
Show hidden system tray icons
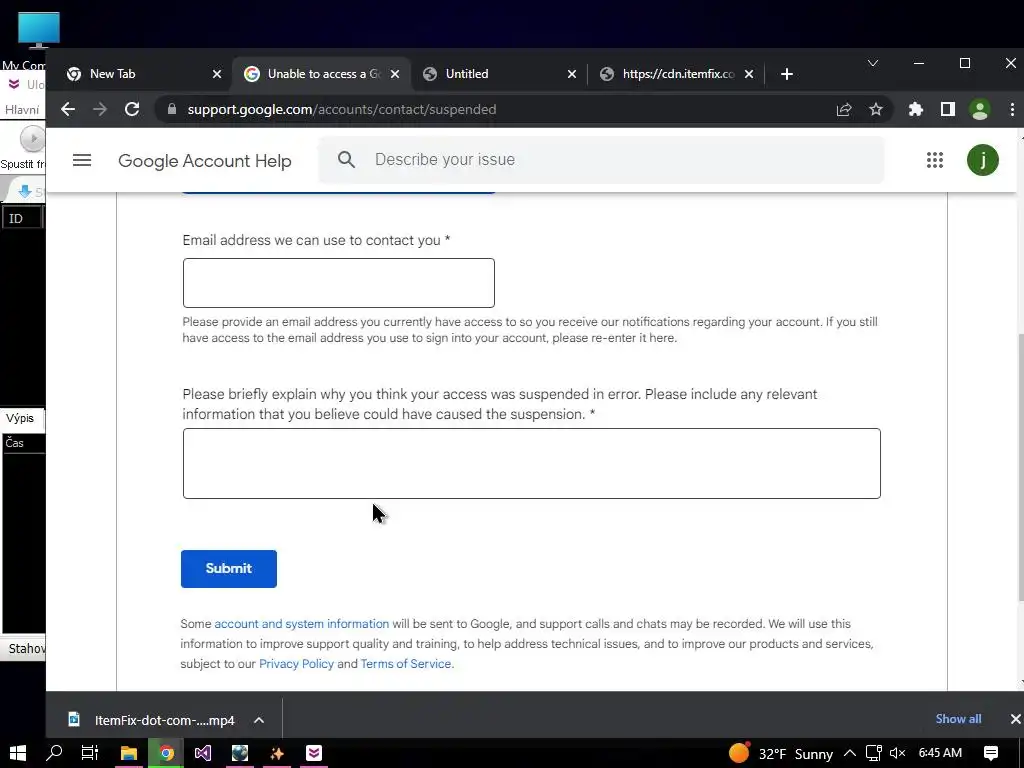click(x=850, y=753)
